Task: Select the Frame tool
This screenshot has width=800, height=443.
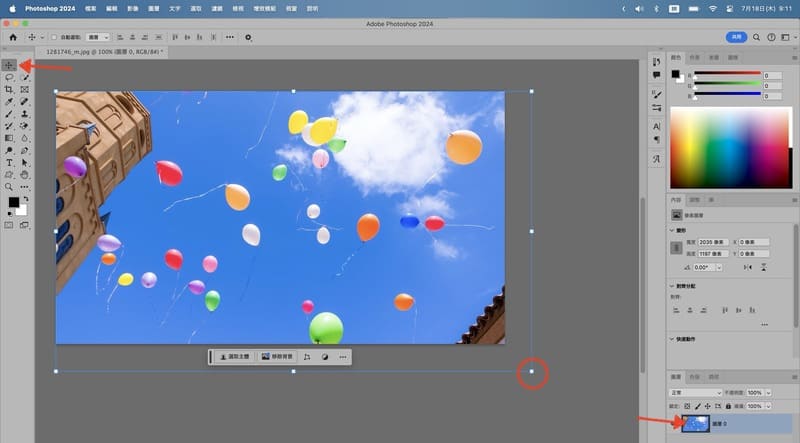Action: point(24,89)
